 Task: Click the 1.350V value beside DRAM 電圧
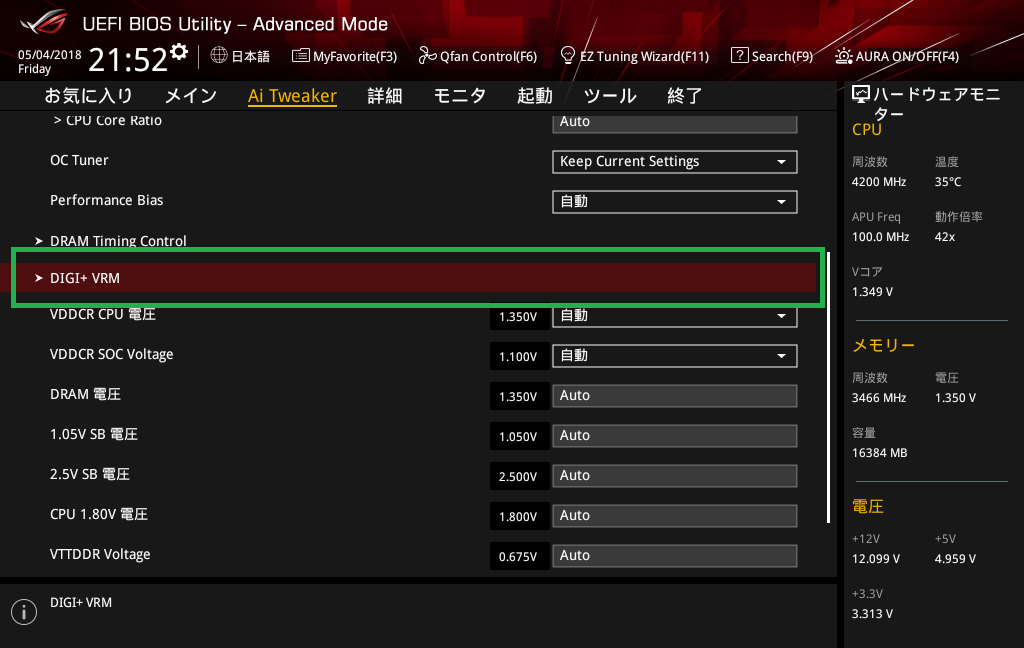click(x=519, y=397)
